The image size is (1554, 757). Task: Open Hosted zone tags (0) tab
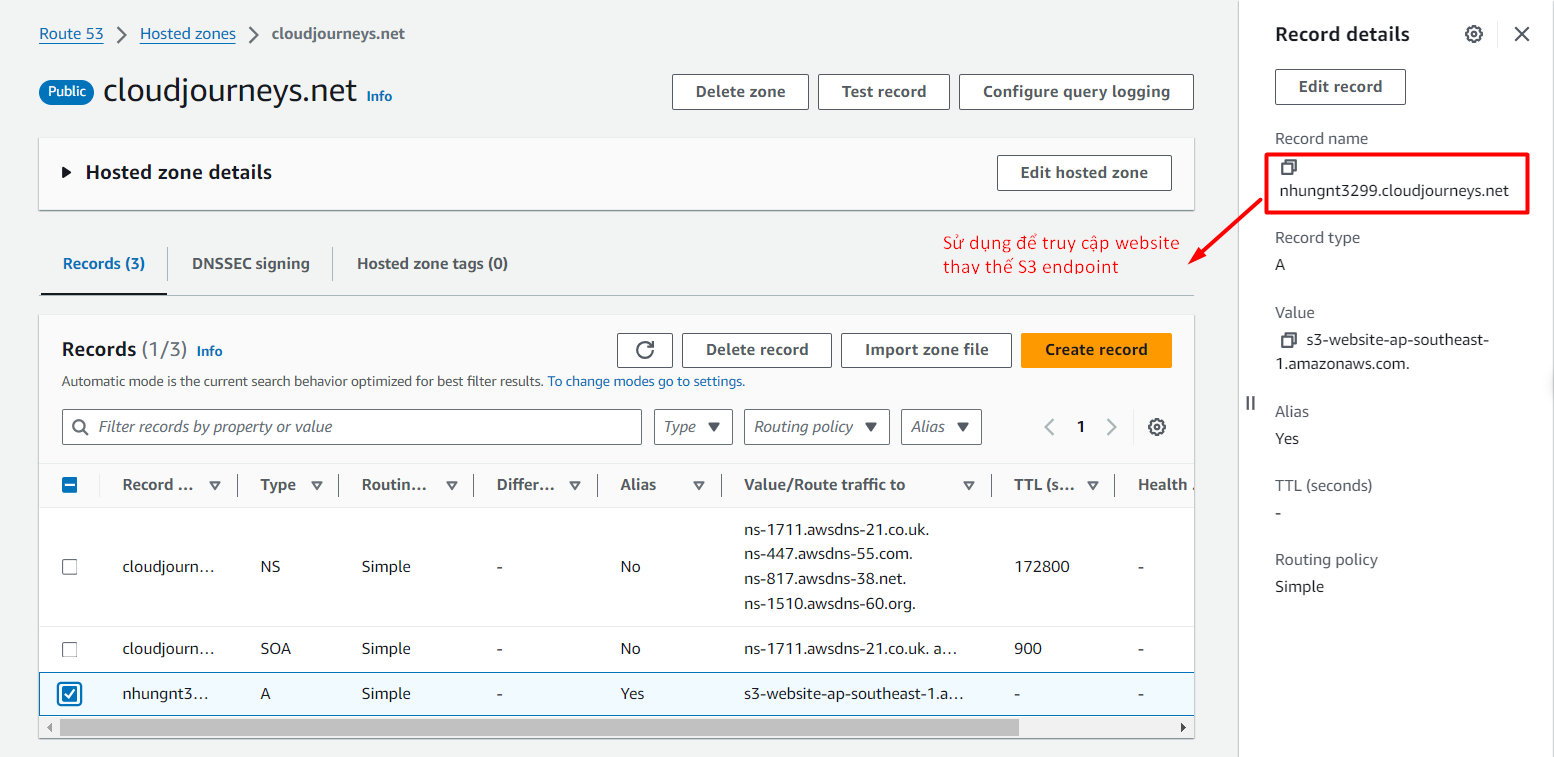click(432, 264)
